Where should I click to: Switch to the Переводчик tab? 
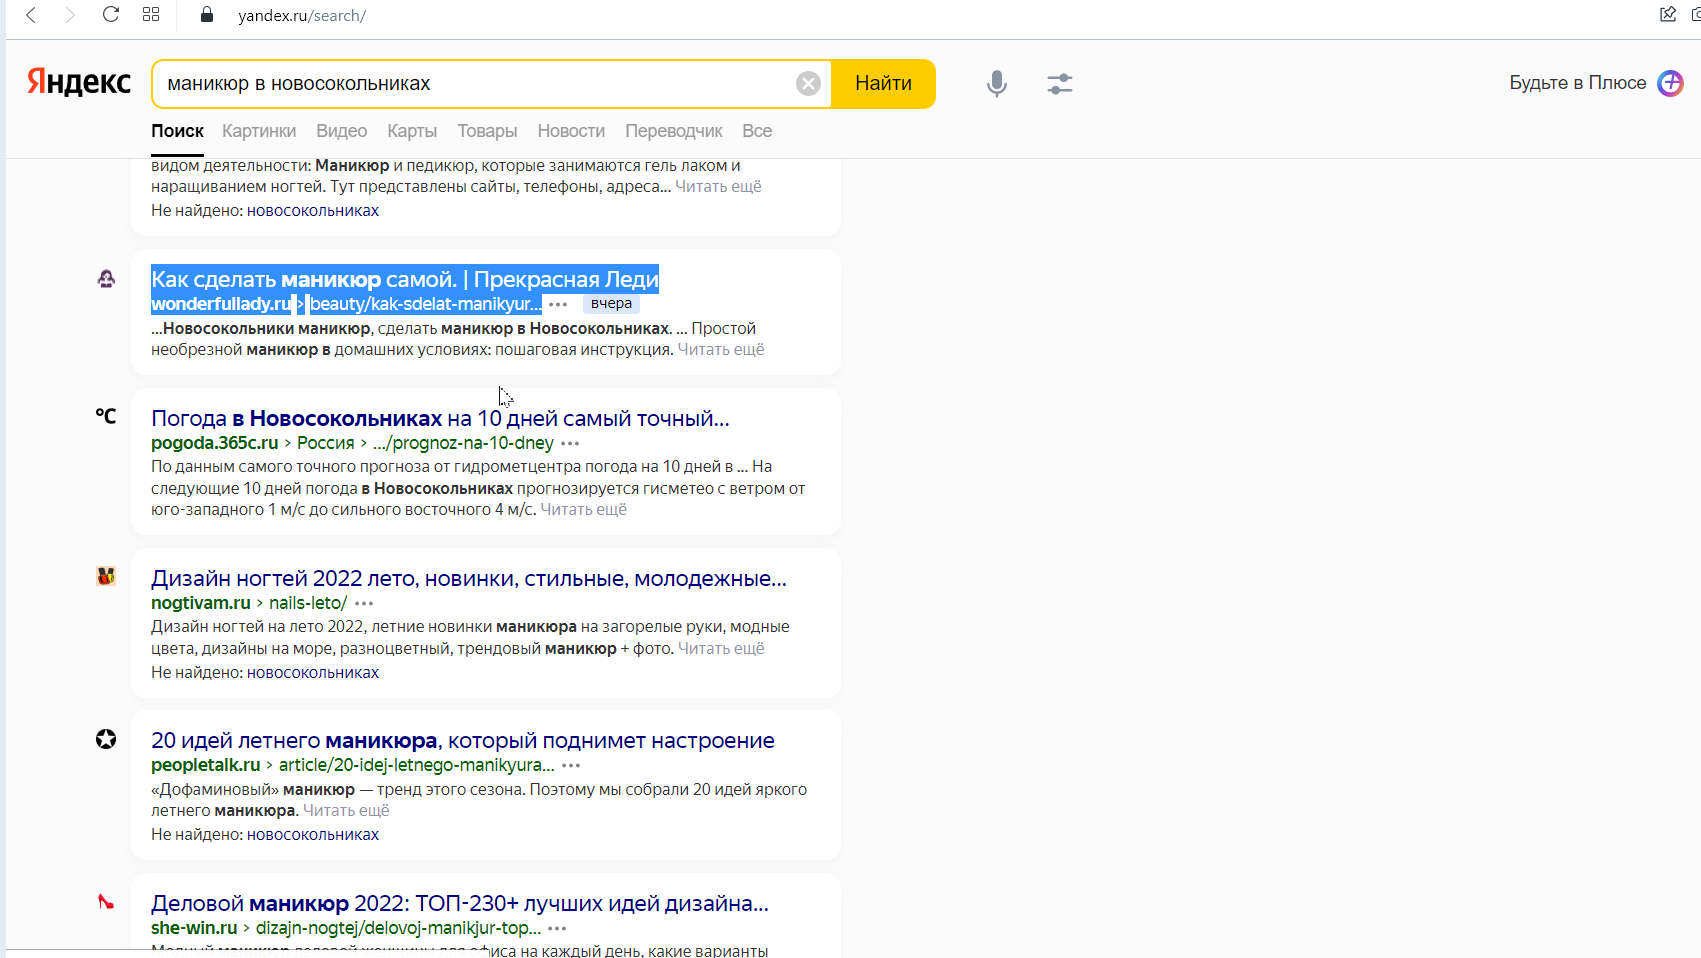coord(673,131)
